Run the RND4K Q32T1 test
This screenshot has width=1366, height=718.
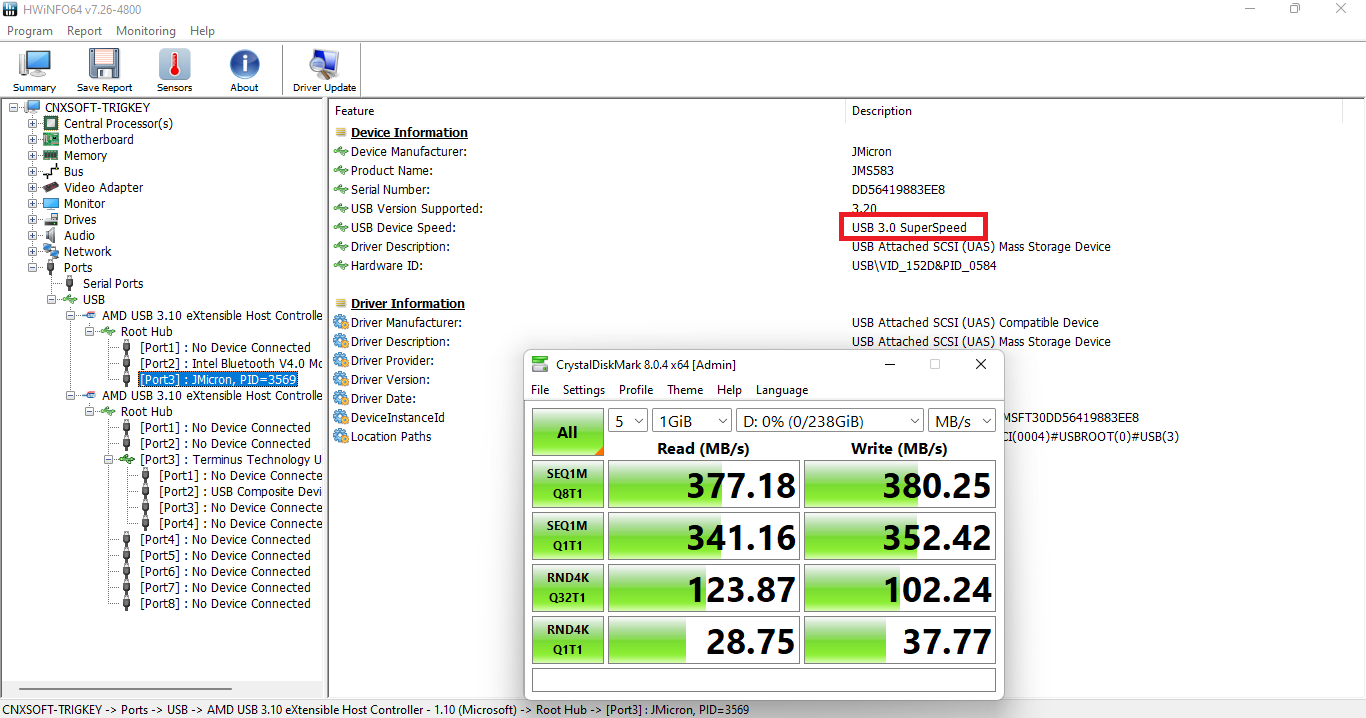click(568, 589)
